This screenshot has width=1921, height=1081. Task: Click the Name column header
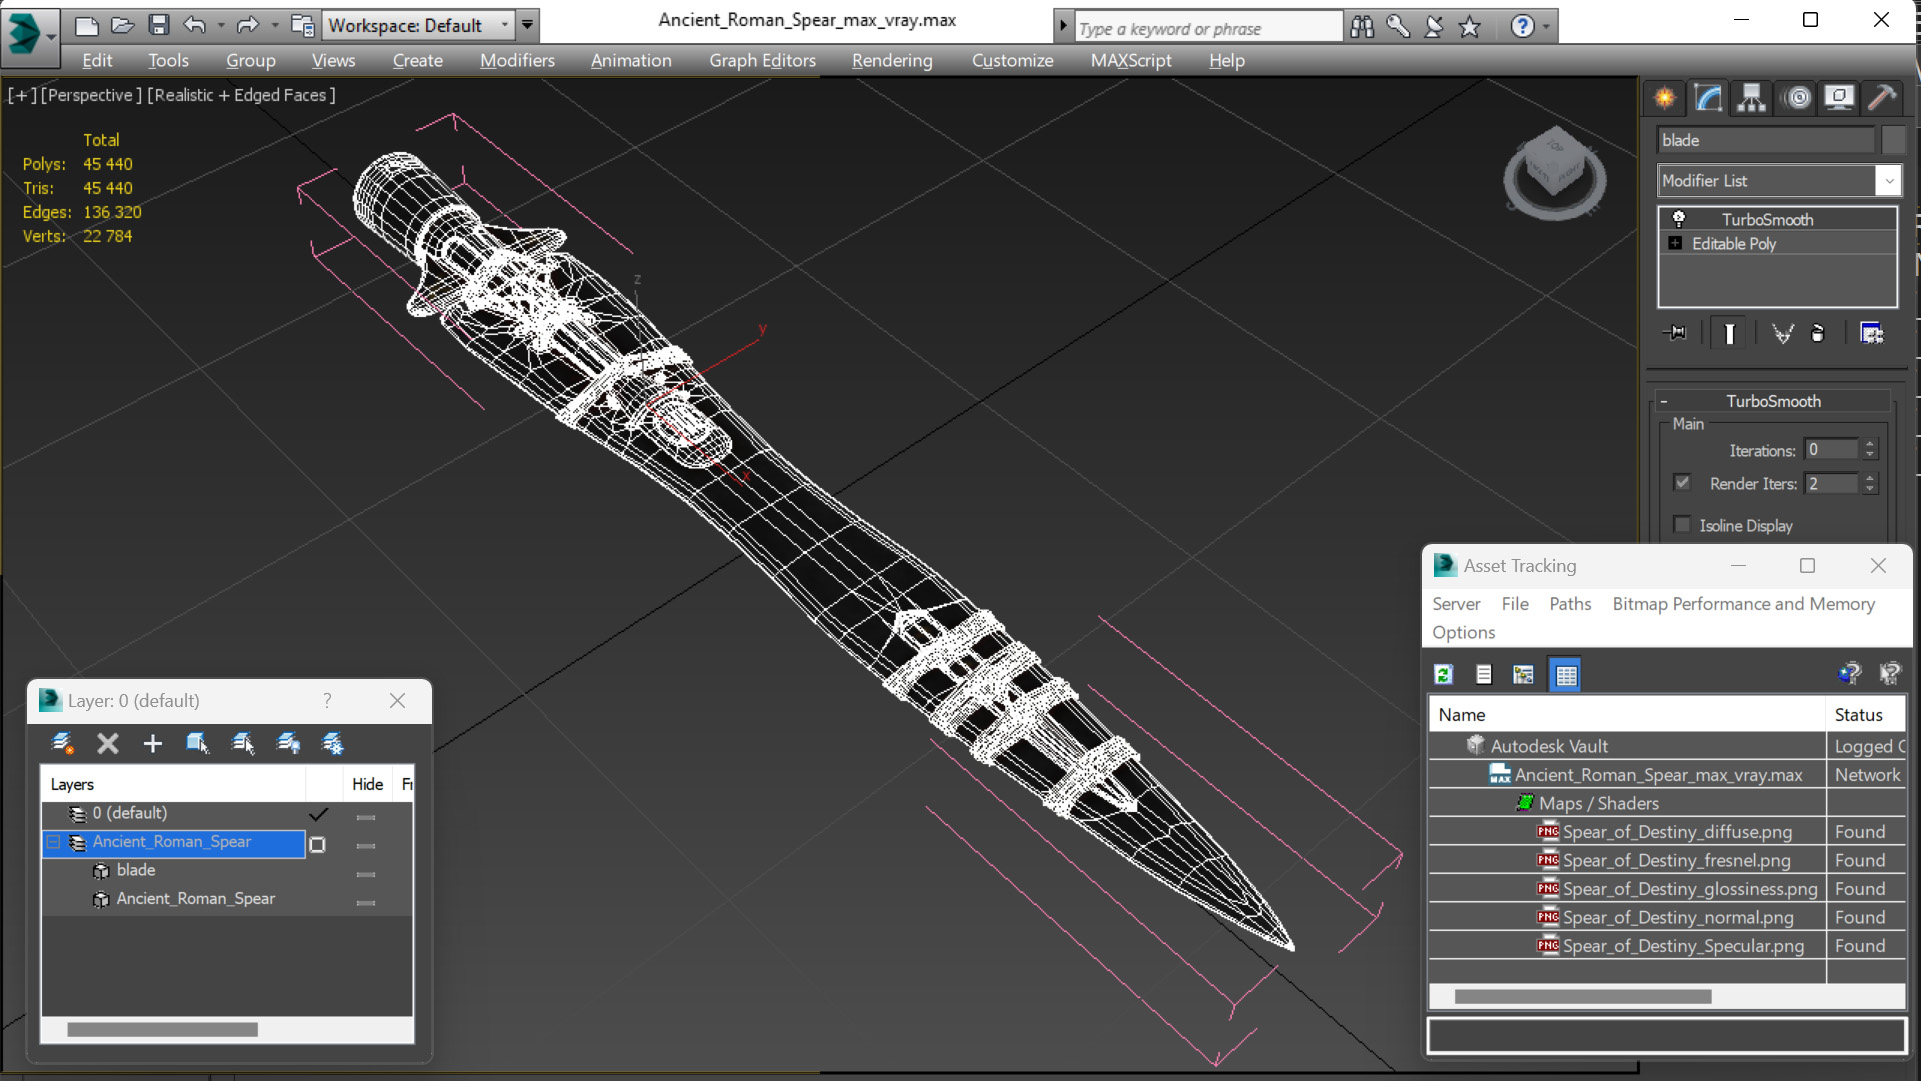[x=1626, y=715]
